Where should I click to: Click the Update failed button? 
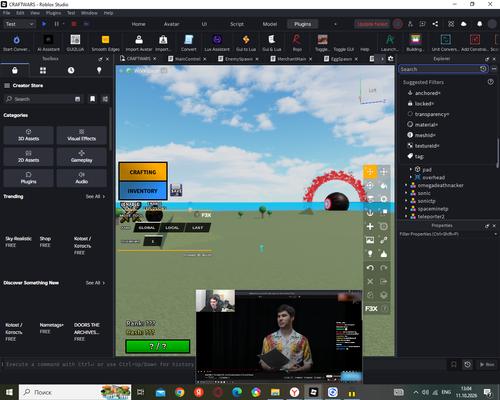372,24
